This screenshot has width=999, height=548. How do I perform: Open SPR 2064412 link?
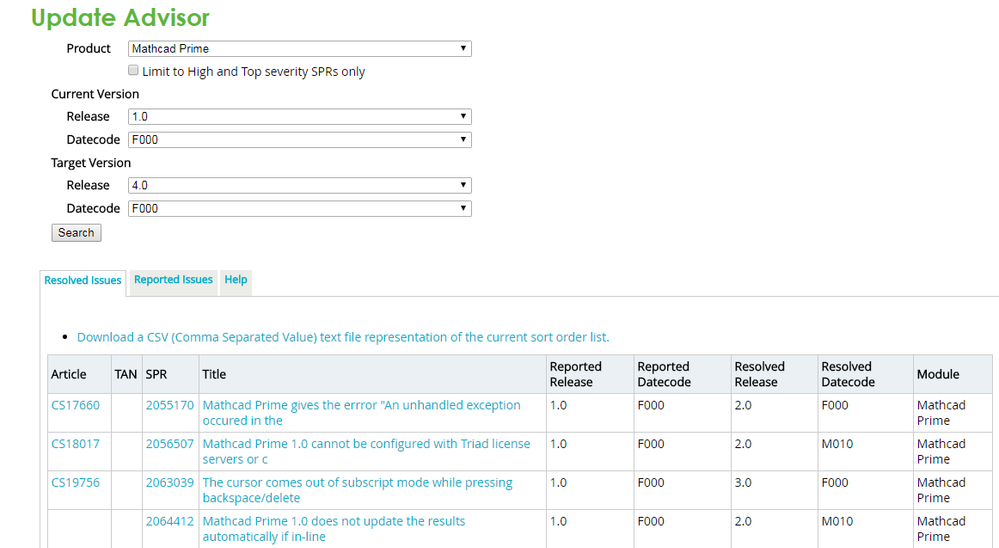pos(169,522)
